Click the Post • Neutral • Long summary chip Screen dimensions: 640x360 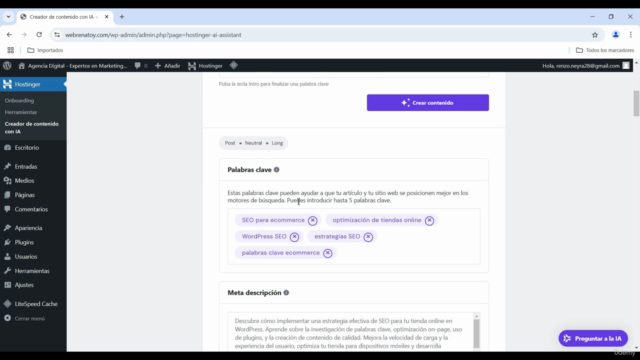253,143
